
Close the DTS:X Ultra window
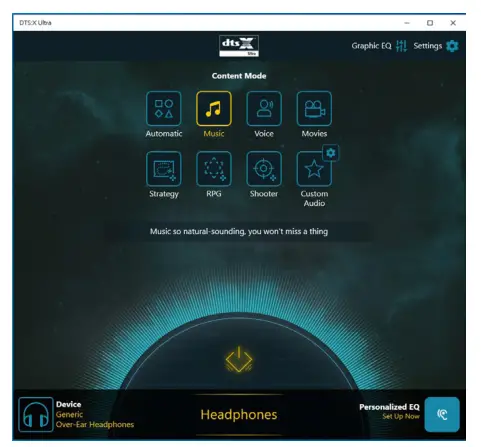click(453, 23)
